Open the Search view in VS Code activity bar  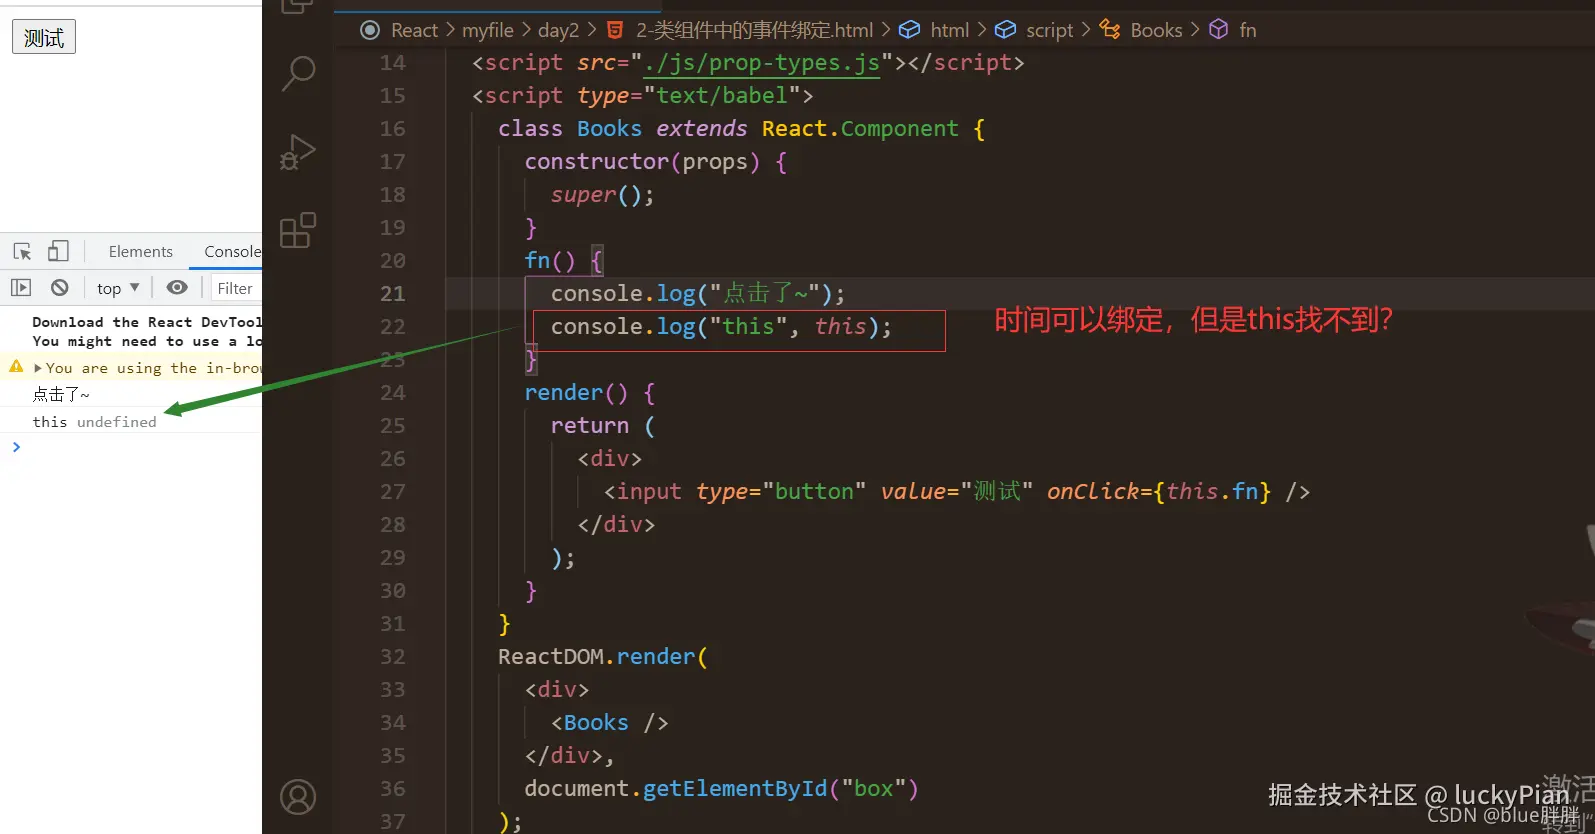298,73
